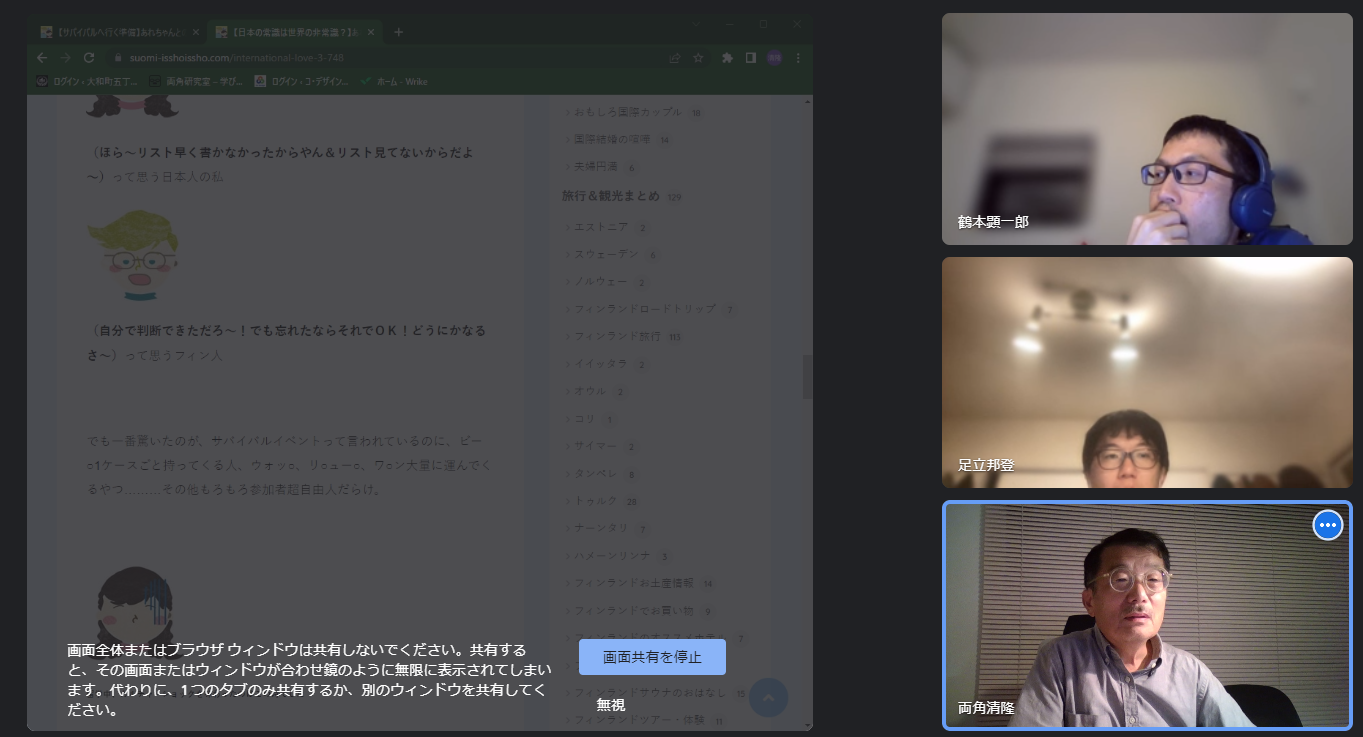The height and width of the screenshot is (737, 1363).
Task: Click the share page icon in address bar
Action: point(674,58)
